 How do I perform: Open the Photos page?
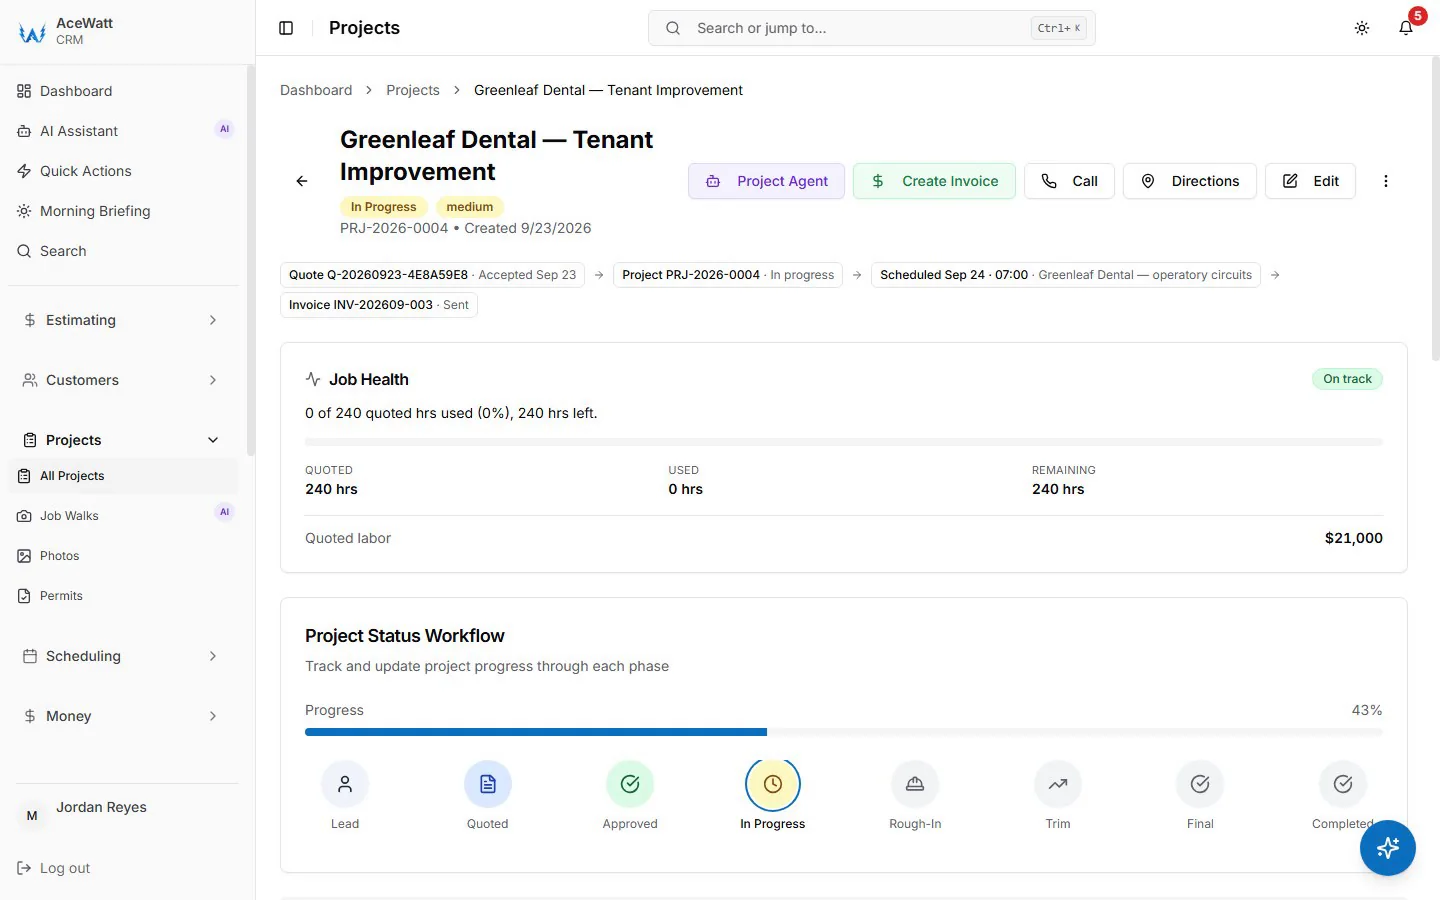(x=123, y=556)
